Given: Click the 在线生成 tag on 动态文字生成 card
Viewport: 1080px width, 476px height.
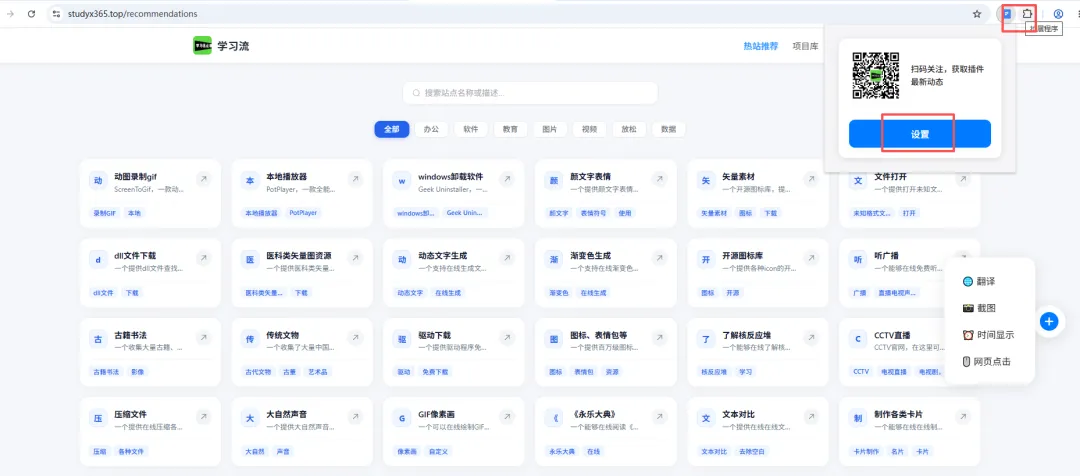Looking at the screenshot, I should click(448, 293).
